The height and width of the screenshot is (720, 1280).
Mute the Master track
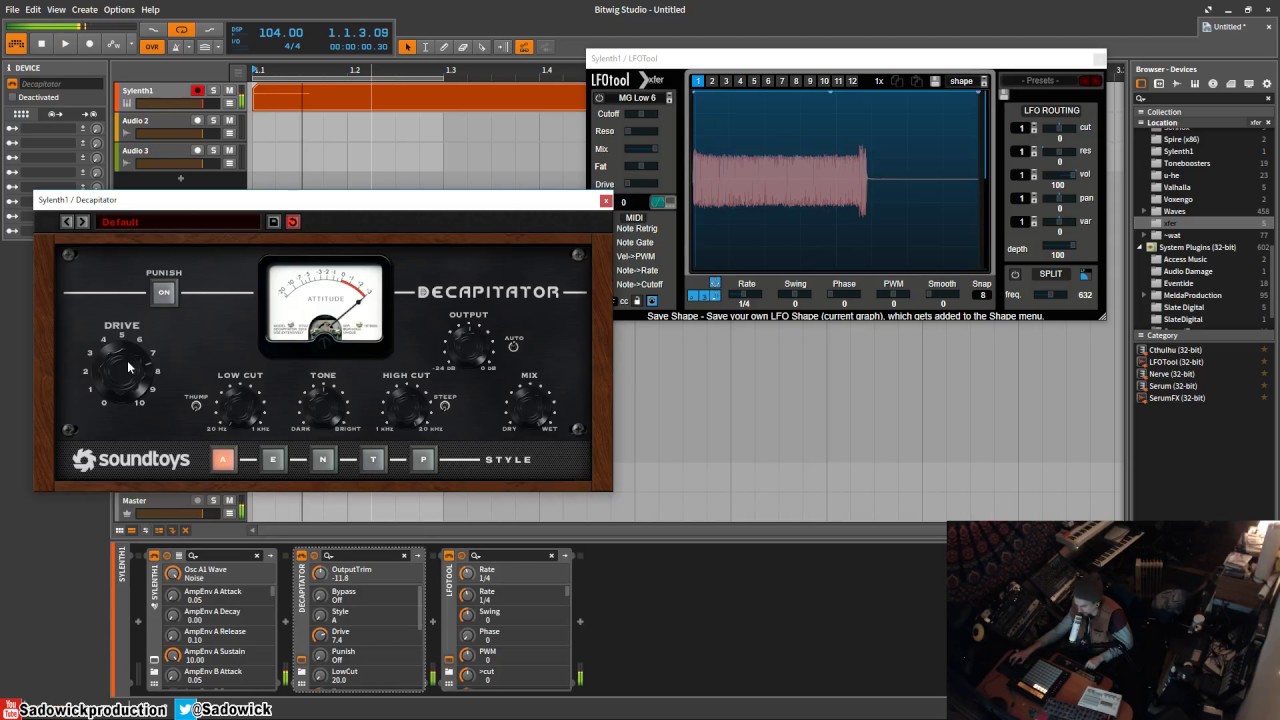coord(229,500)
